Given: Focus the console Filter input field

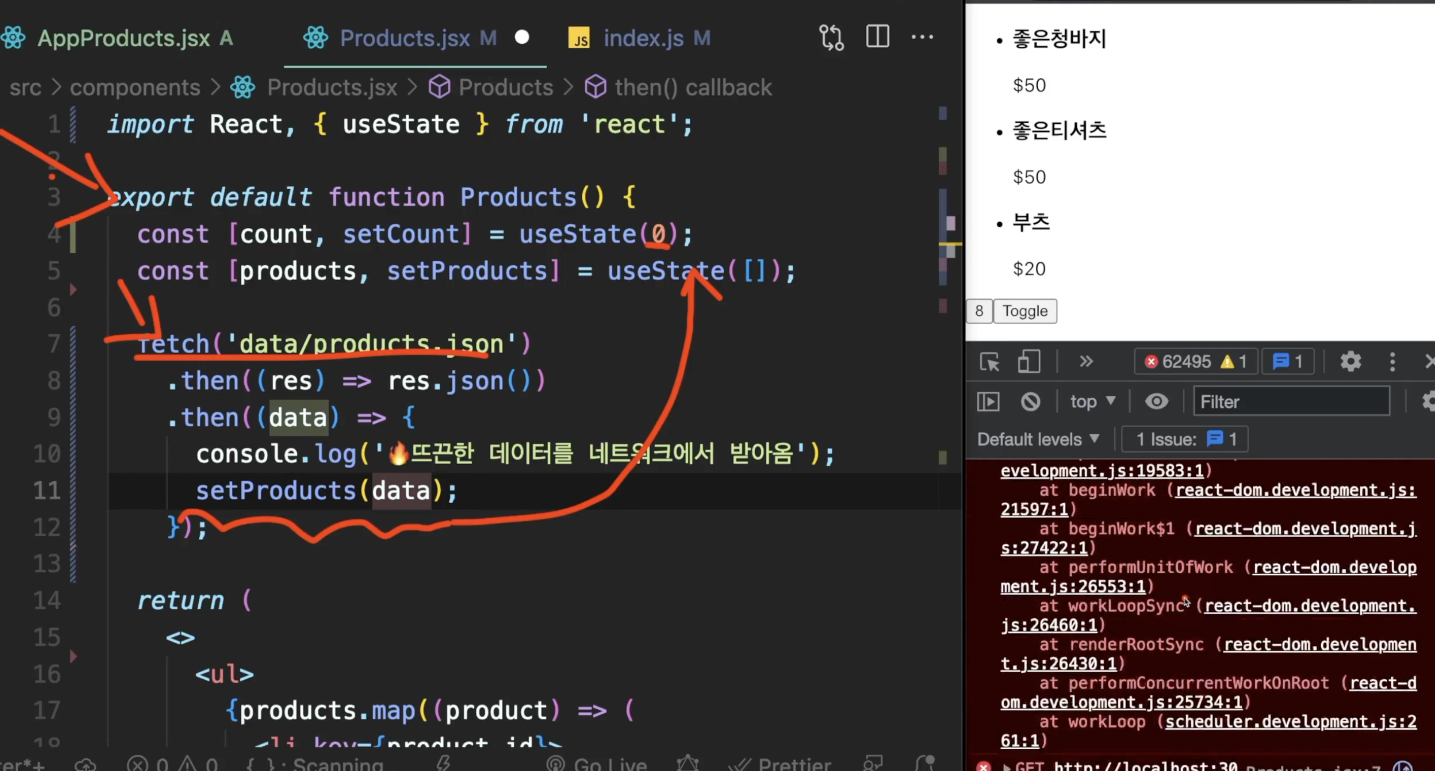Looking at the screenshot, I should [x=1291, y=402].
